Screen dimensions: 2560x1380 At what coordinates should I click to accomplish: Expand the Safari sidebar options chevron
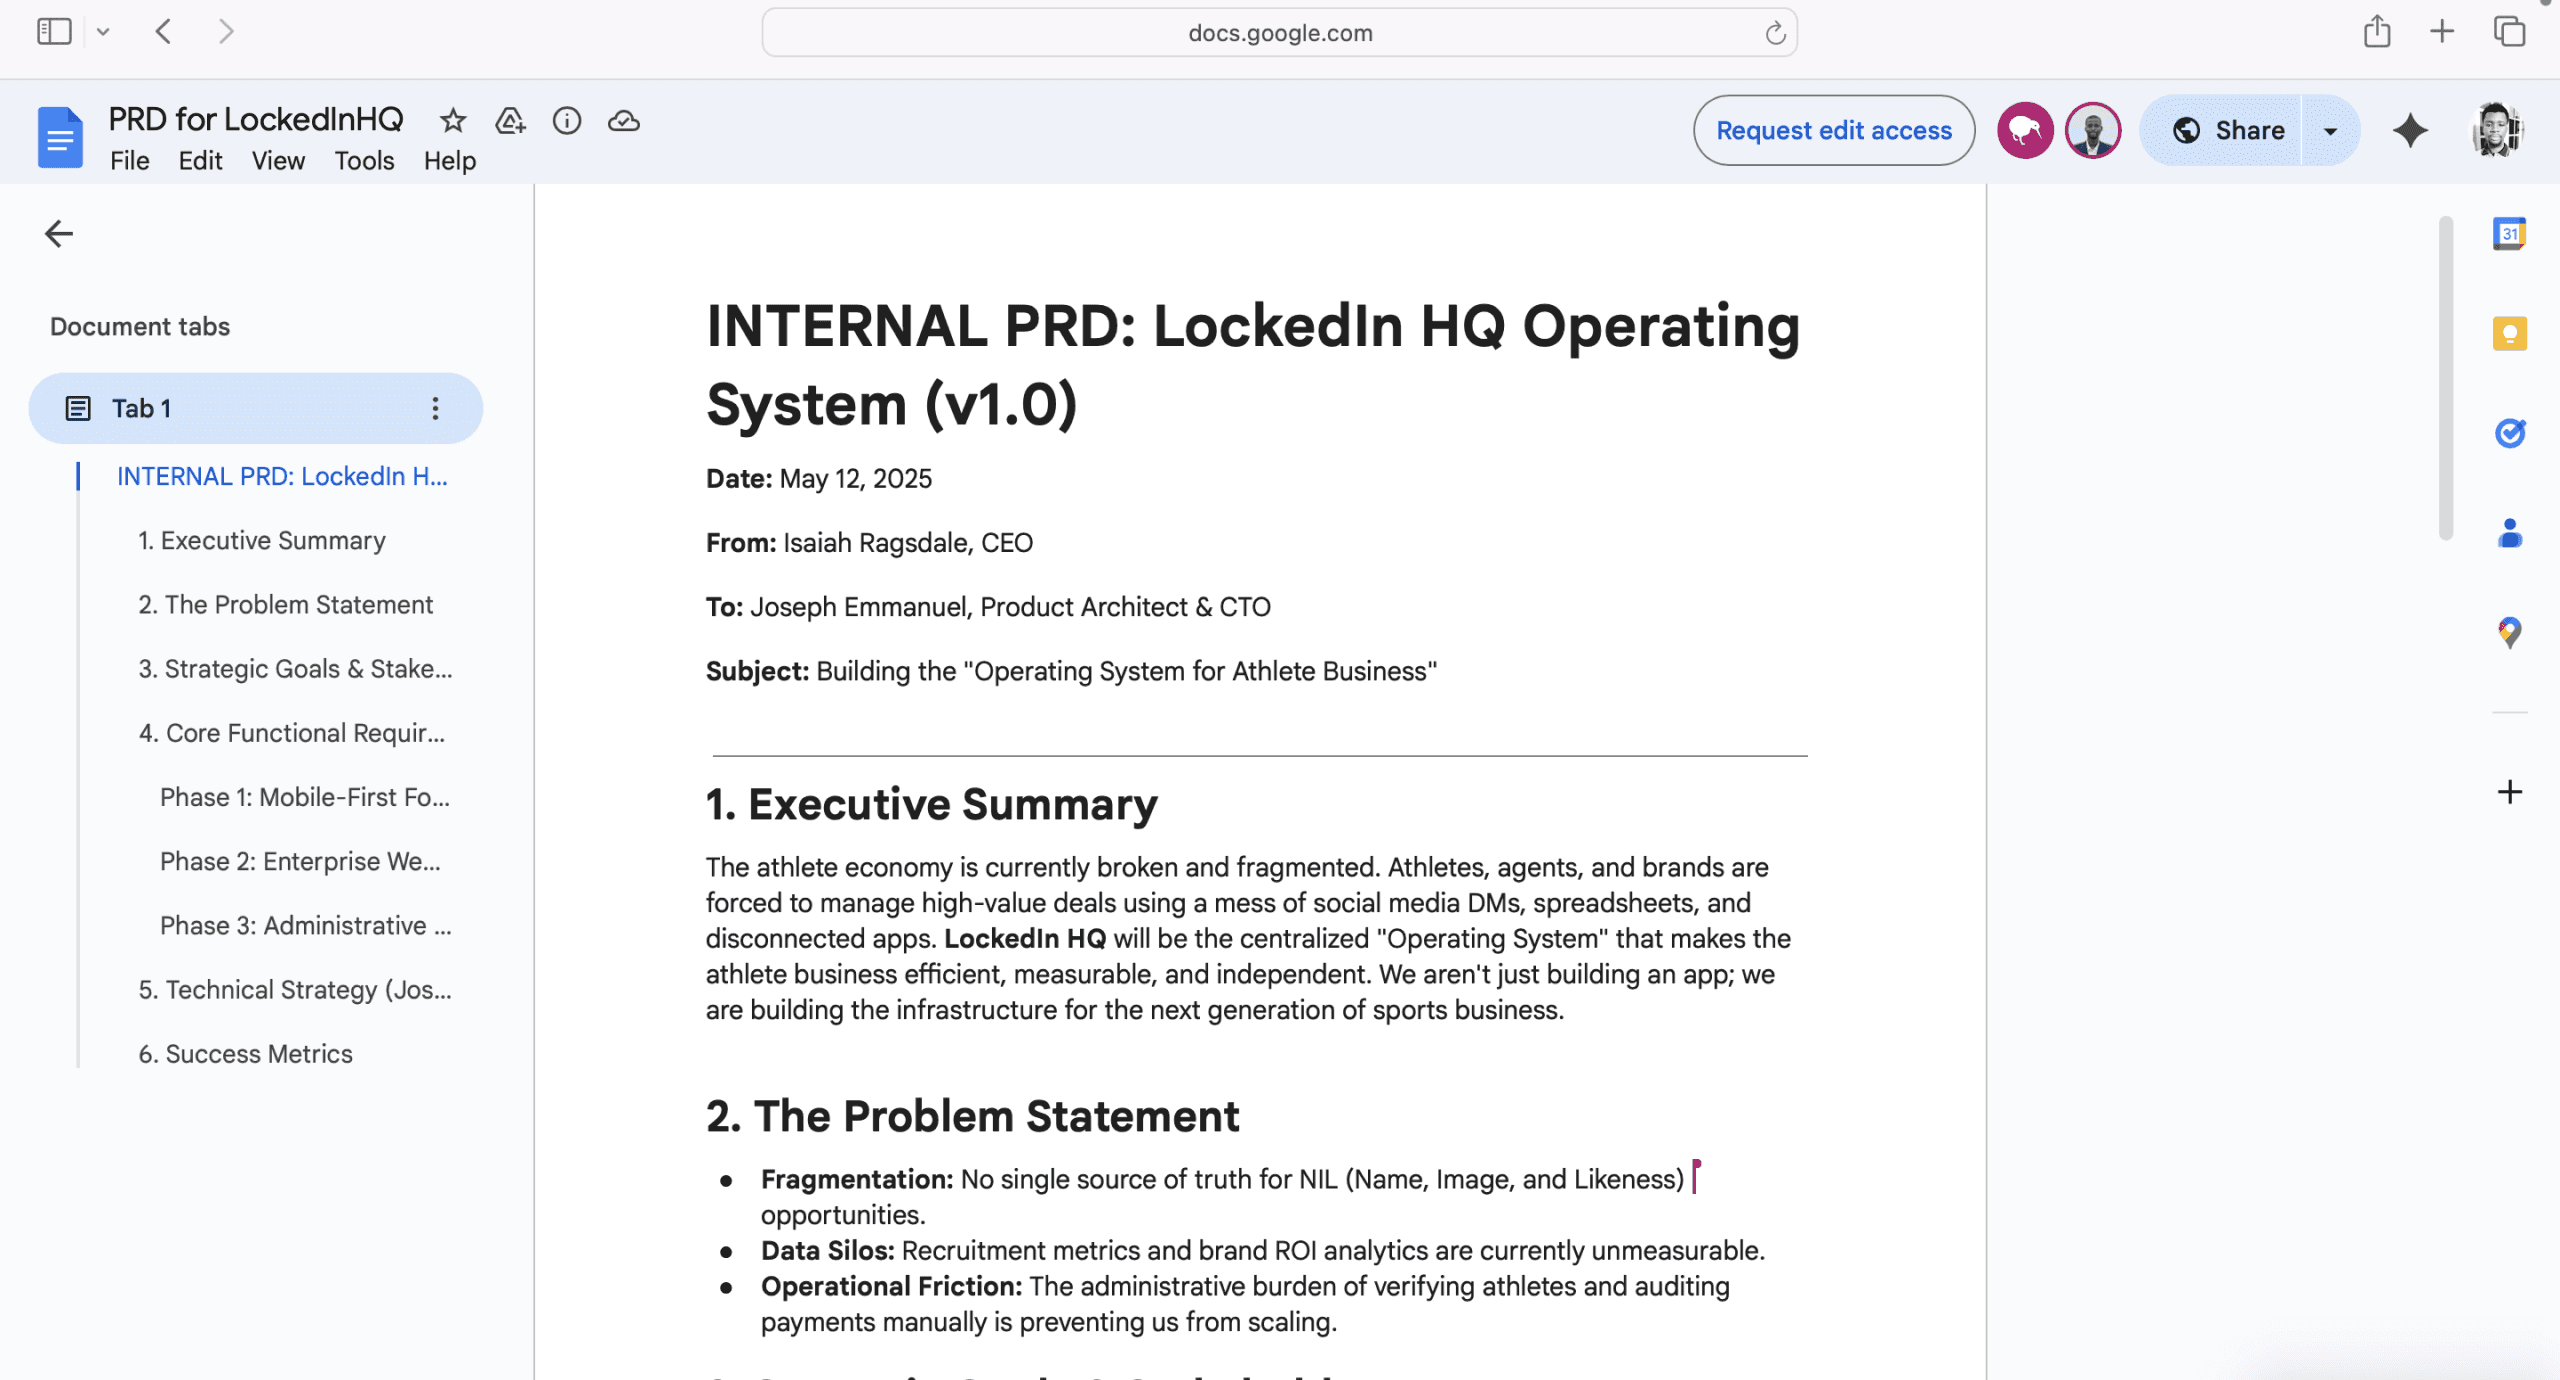pos(103,32)
